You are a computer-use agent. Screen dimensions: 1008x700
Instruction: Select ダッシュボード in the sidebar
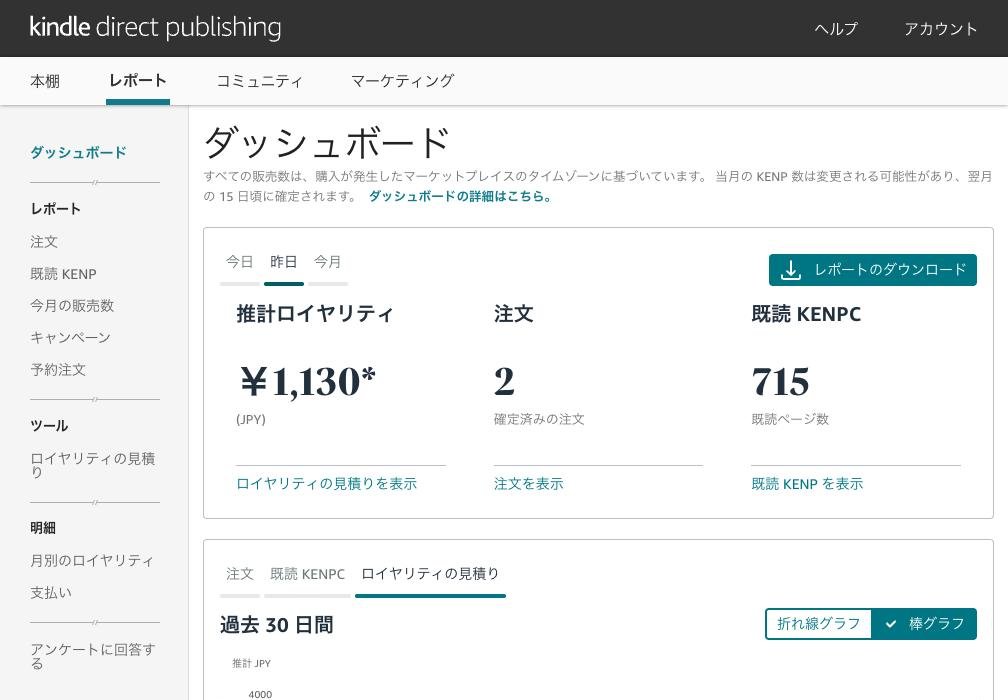point(78,152)
